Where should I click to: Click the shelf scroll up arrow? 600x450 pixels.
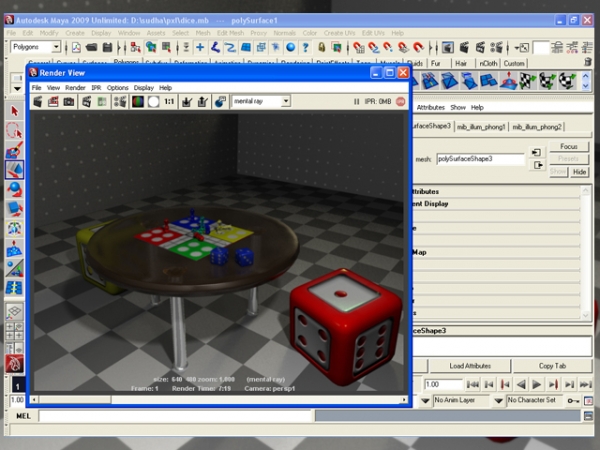click(x=585, y=77)
